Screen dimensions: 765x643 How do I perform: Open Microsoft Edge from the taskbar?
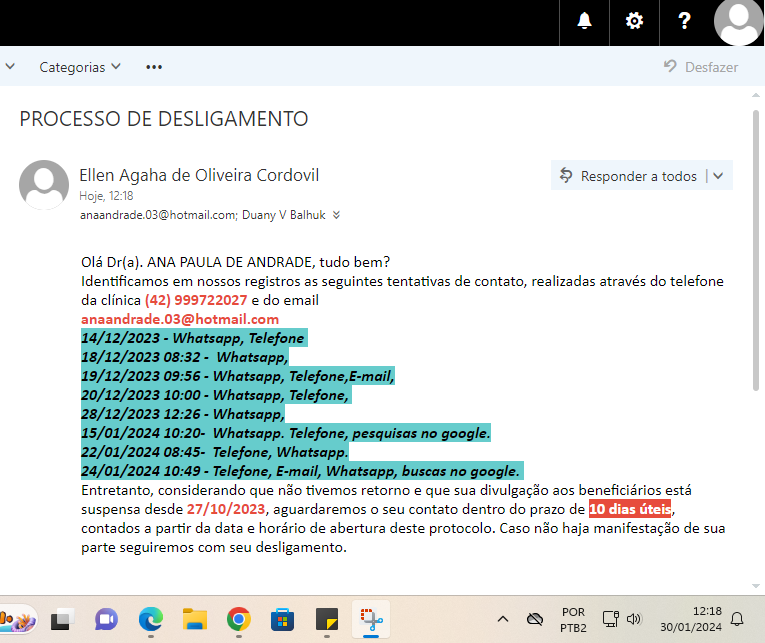150,619
